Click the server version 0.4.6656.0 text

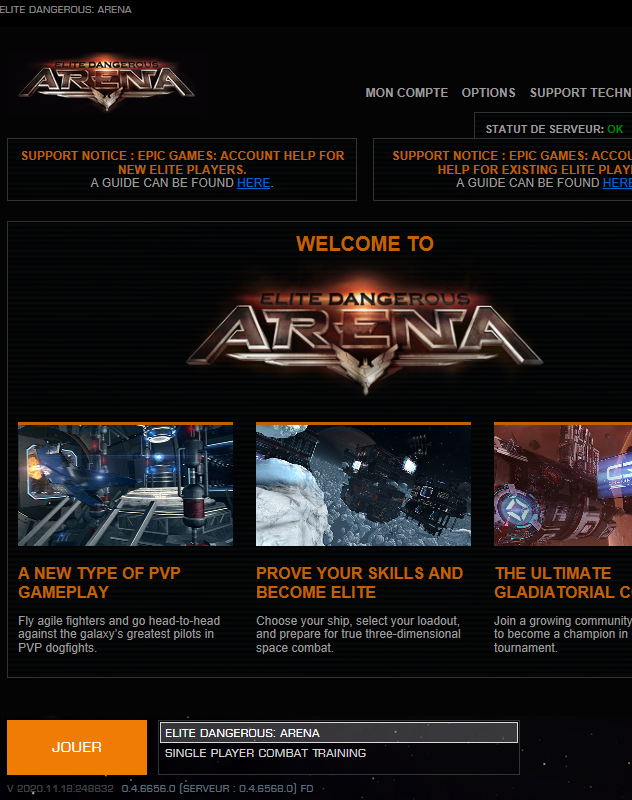coord(217,788)
